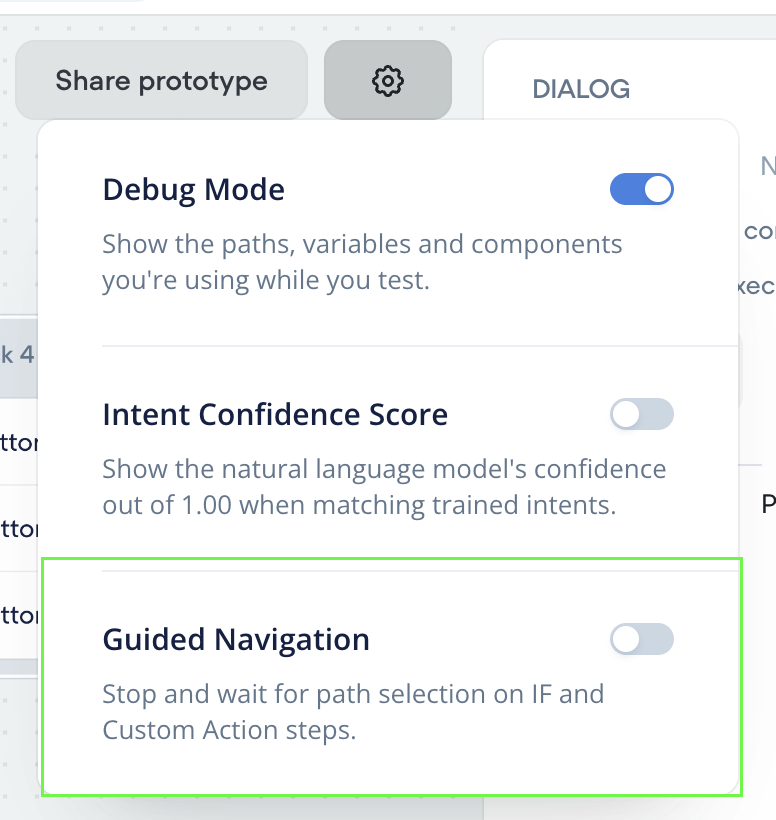Click the Stop and wait path selection description
Viewport: 776px width, 820px height.
click(x=353, y=712)
